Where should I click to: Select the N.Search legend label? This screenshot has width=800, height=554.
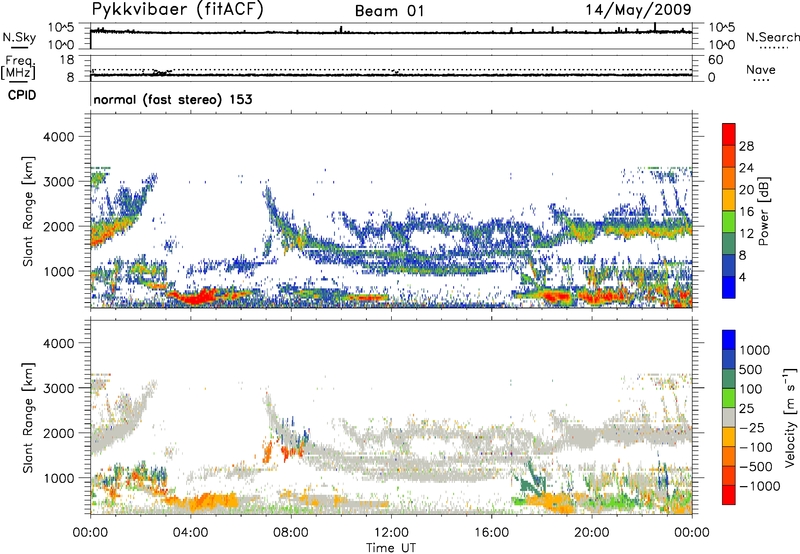pos(773,37)
